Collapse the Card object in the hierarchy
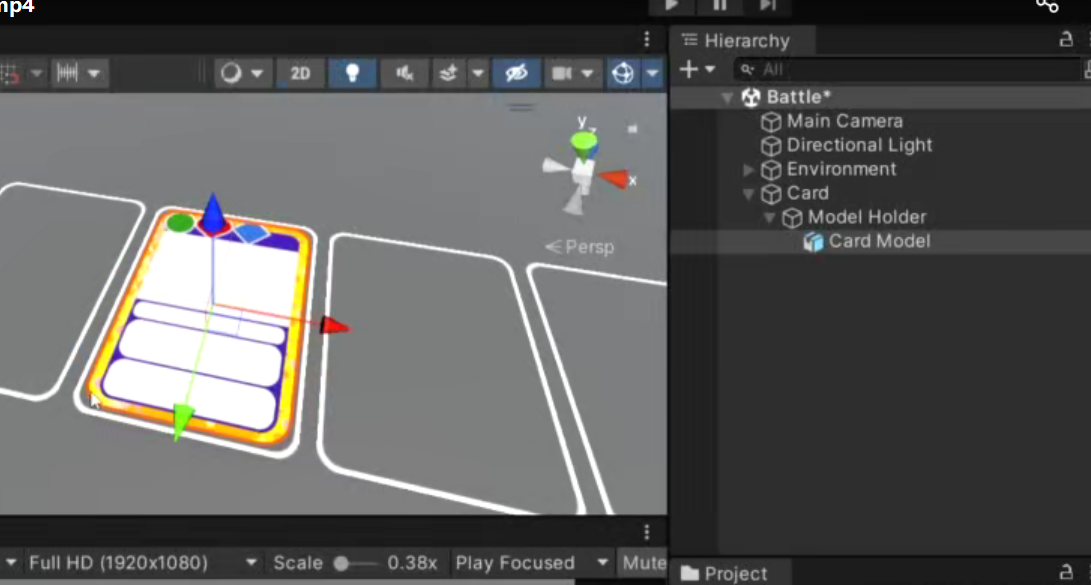Screen dimensions: 1091x585 (749, 193)
